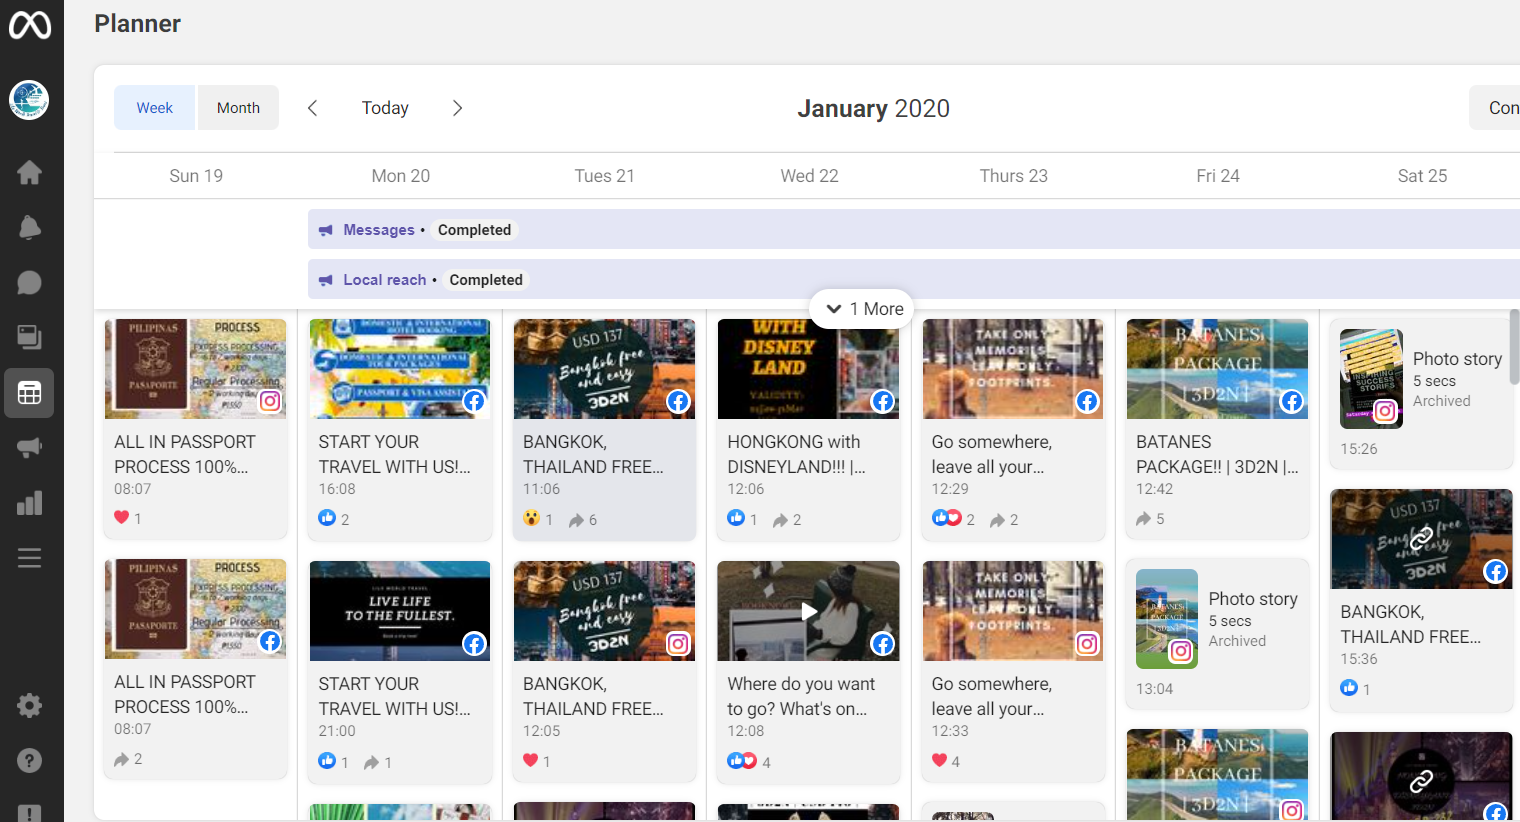
Task: Click Instagram badge on 08:07 passport post
Action: pyautogui.click(x=270, y=401)
